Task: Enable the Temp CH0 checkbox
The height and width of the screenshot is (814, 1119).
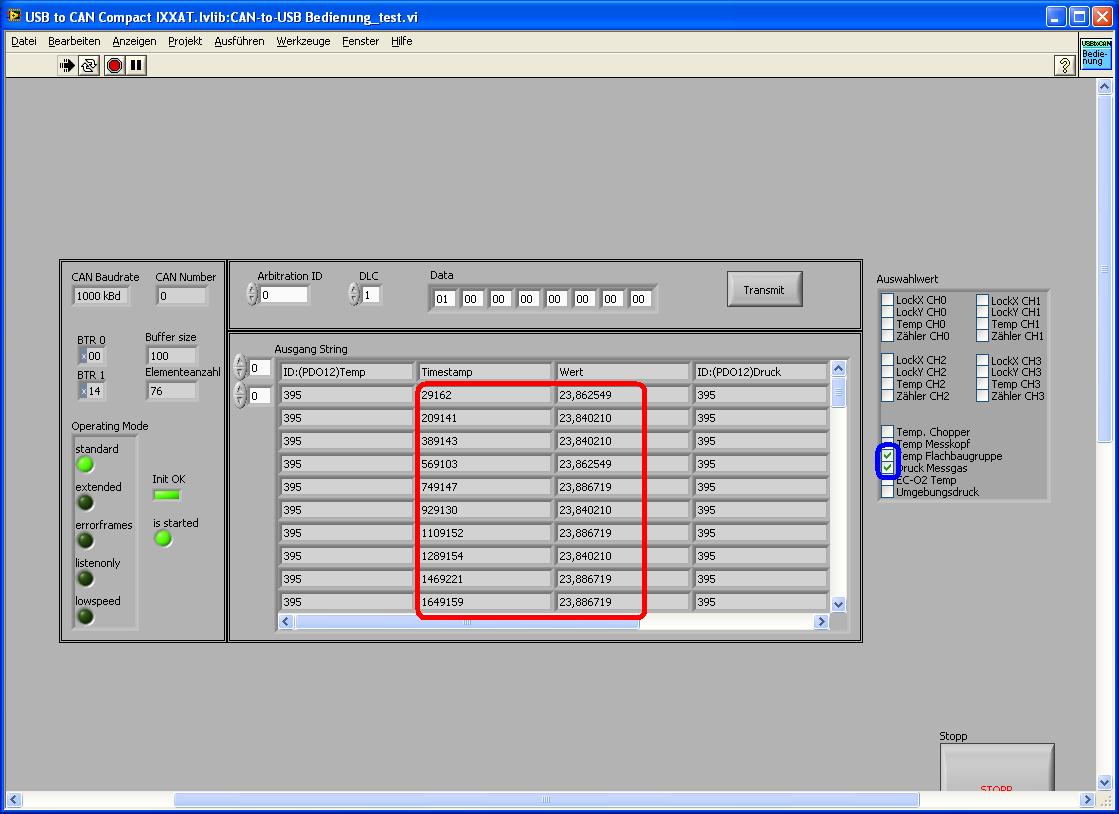Action: (x=887, y=324)
